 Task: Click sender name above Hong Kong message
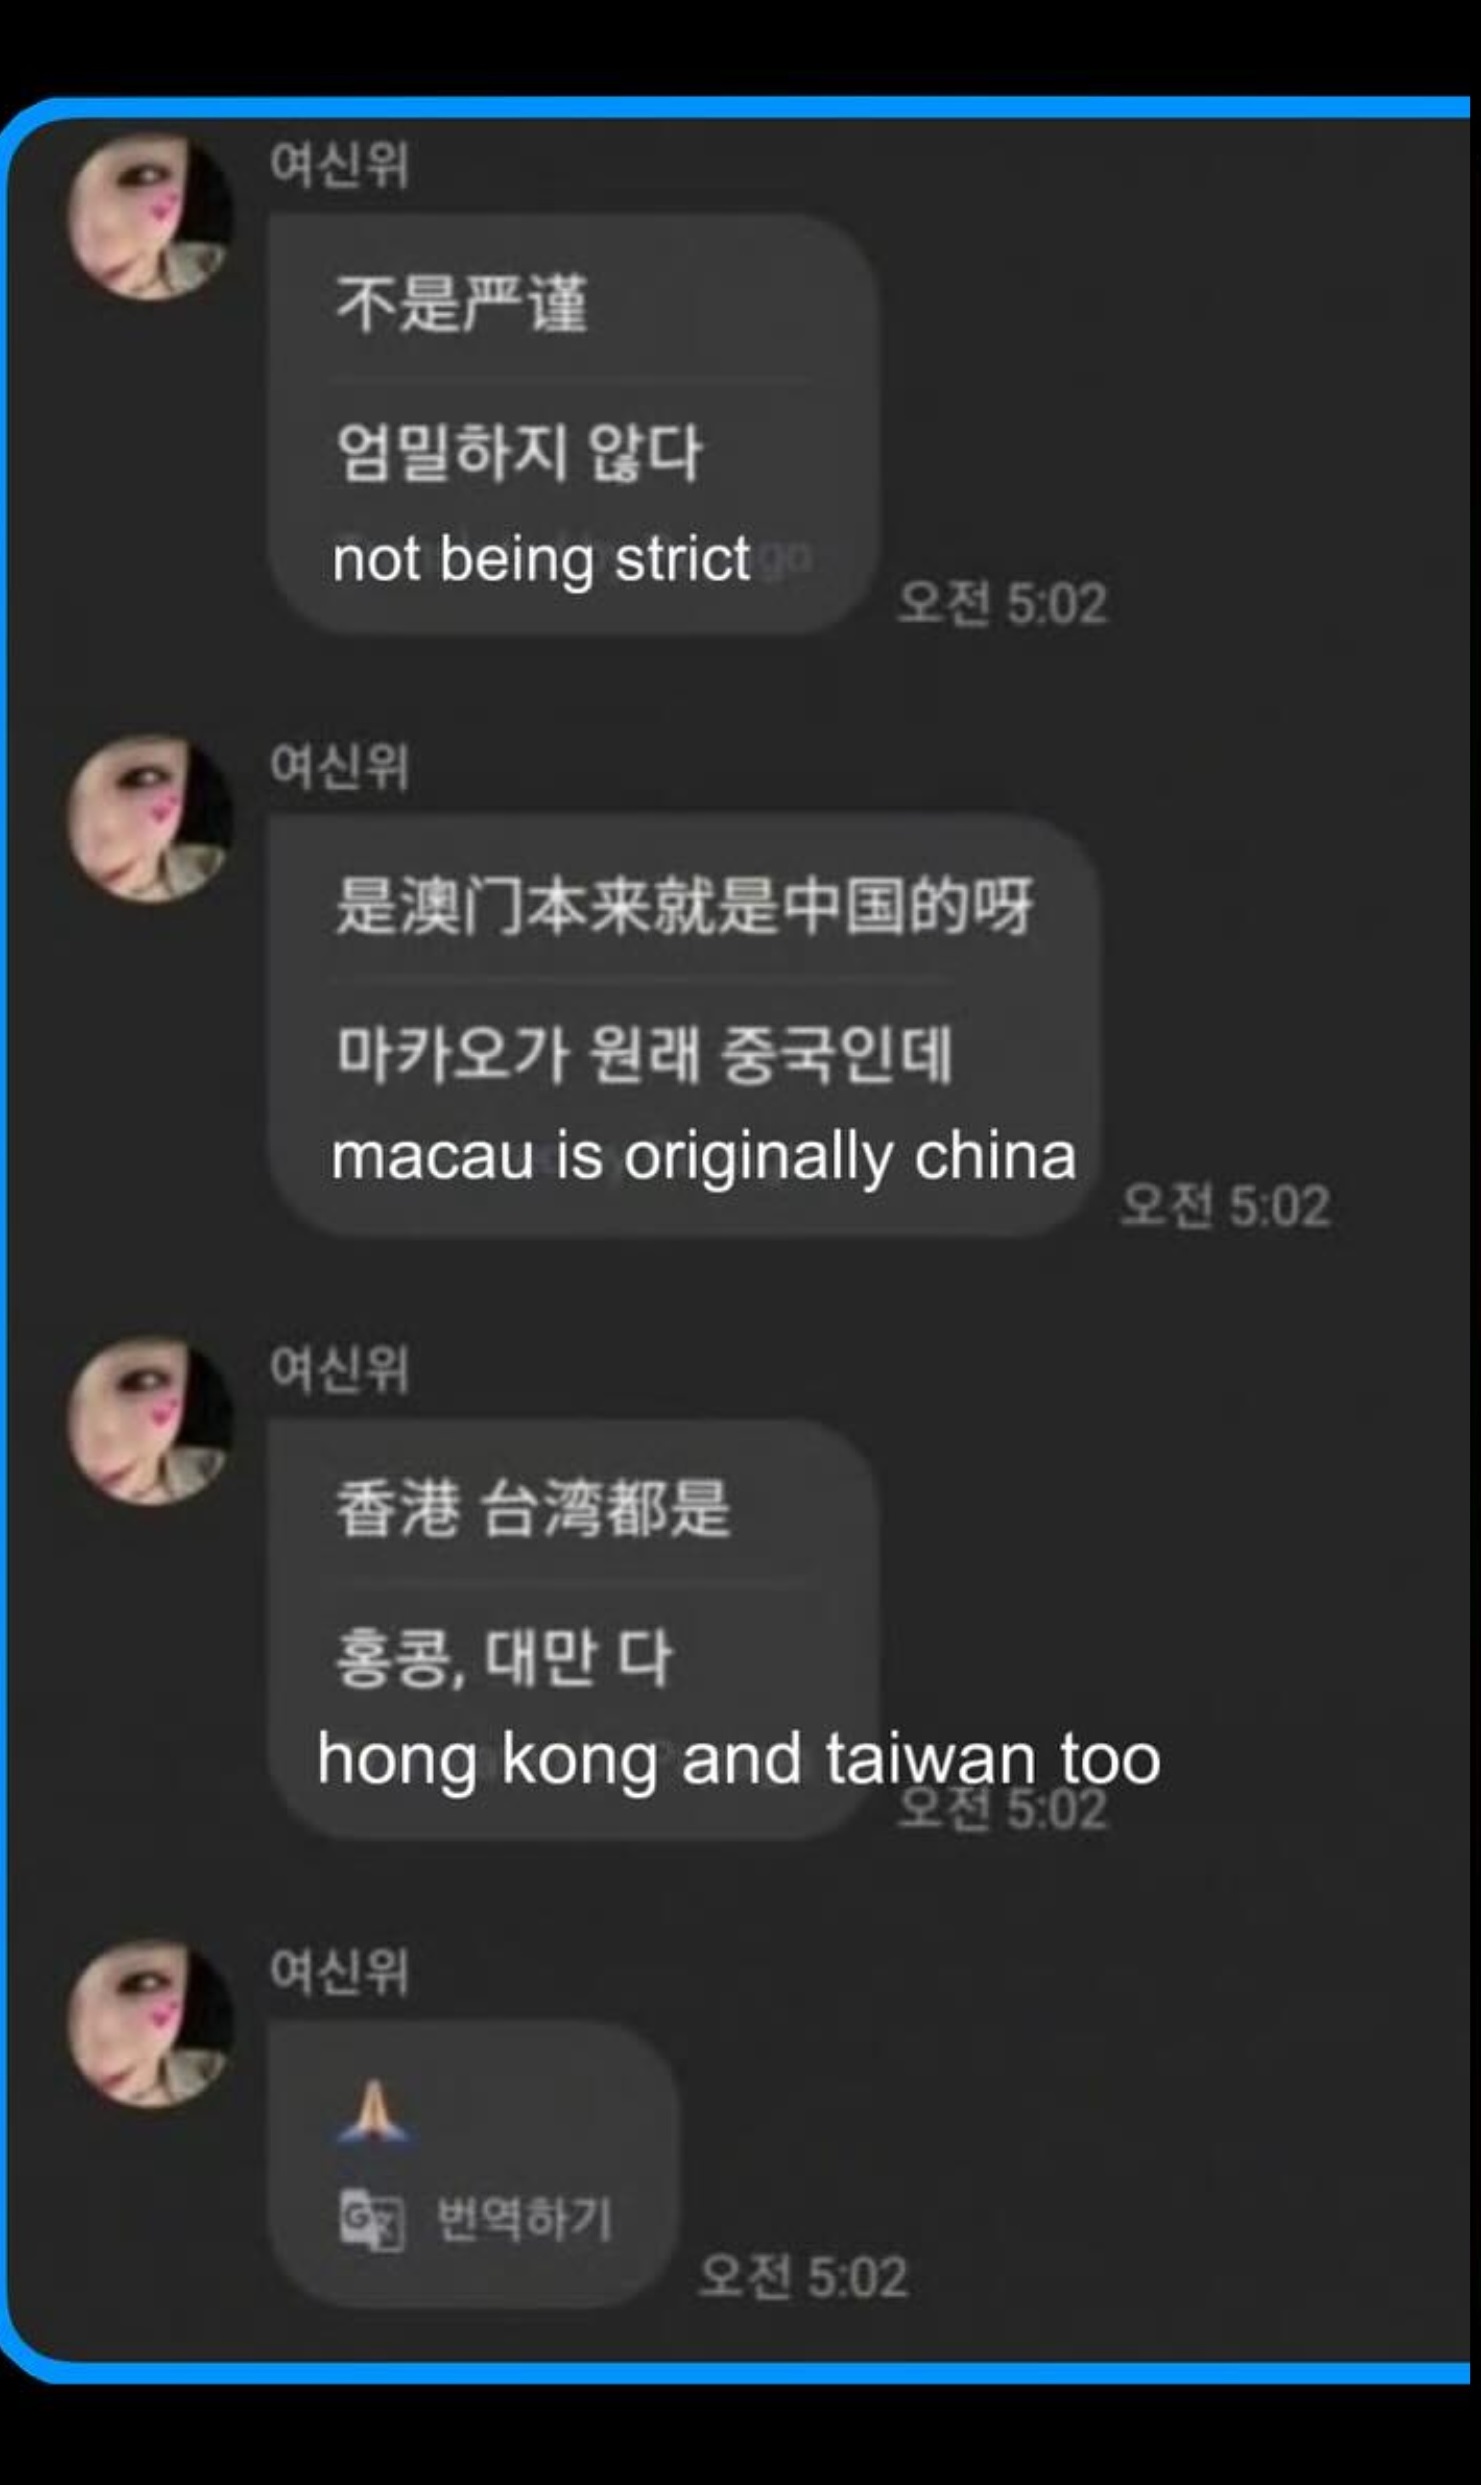338,1368
